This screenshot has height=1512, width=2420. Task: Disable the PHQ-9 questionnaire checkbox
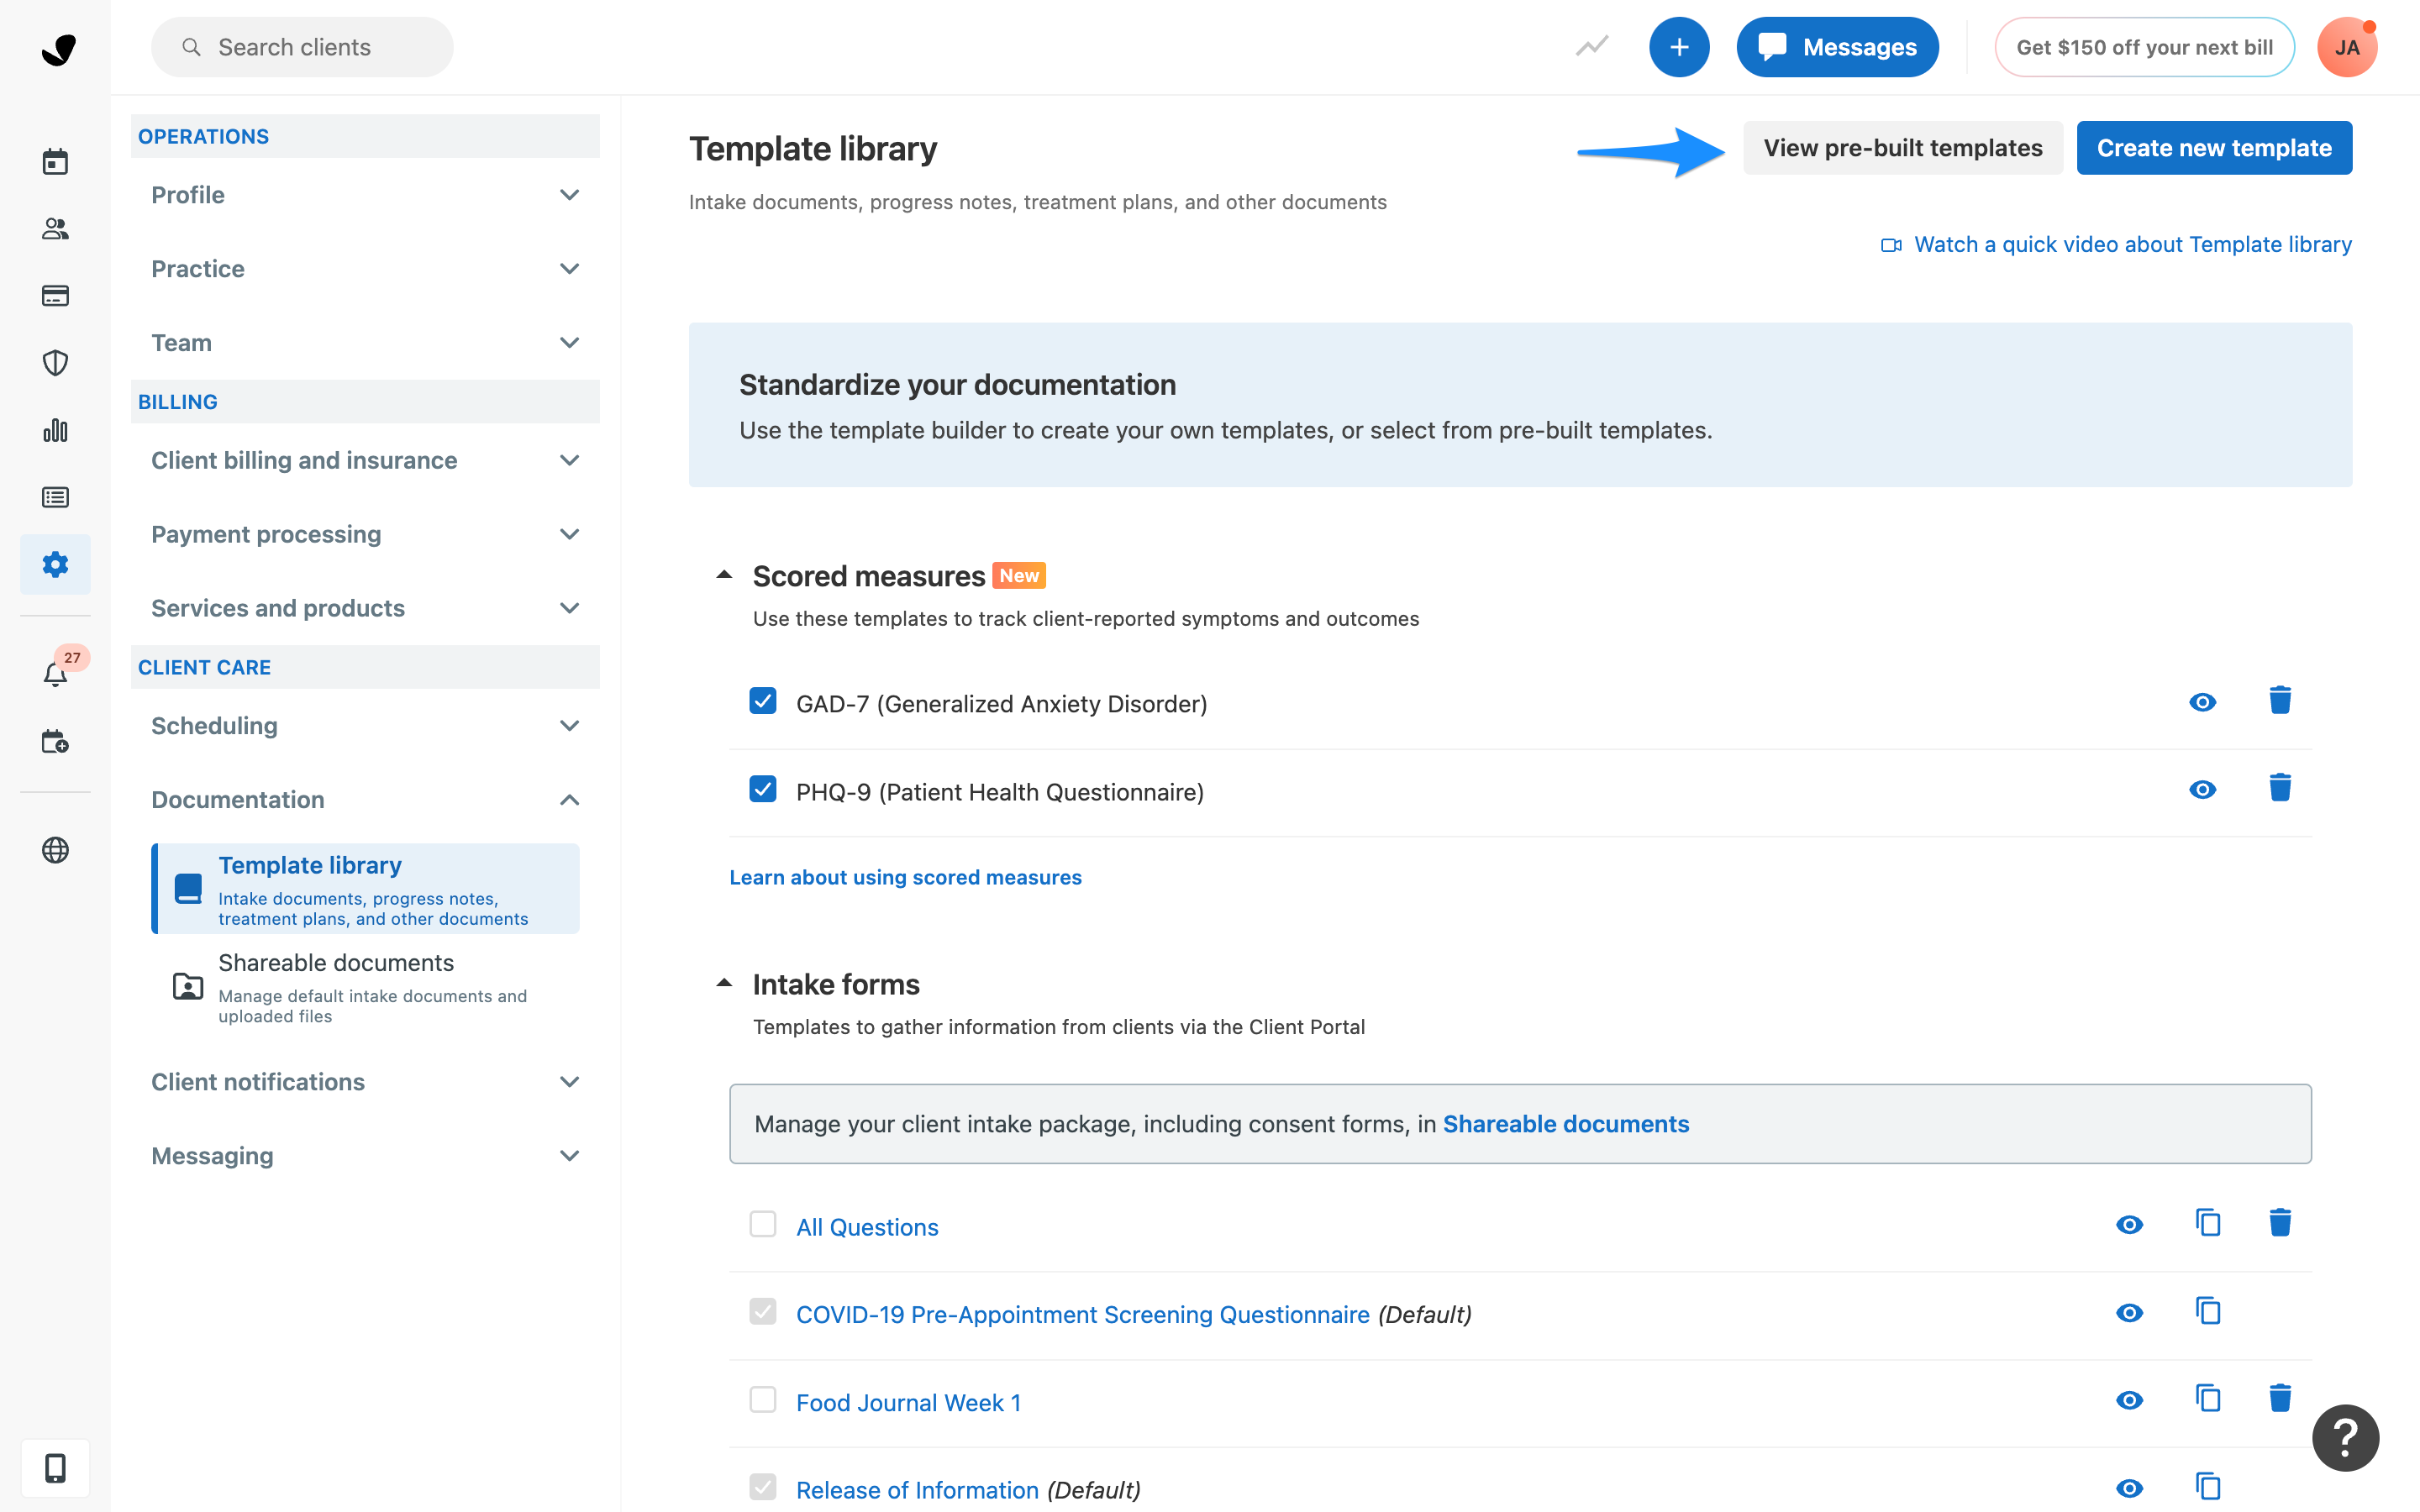tap(763, 789)
